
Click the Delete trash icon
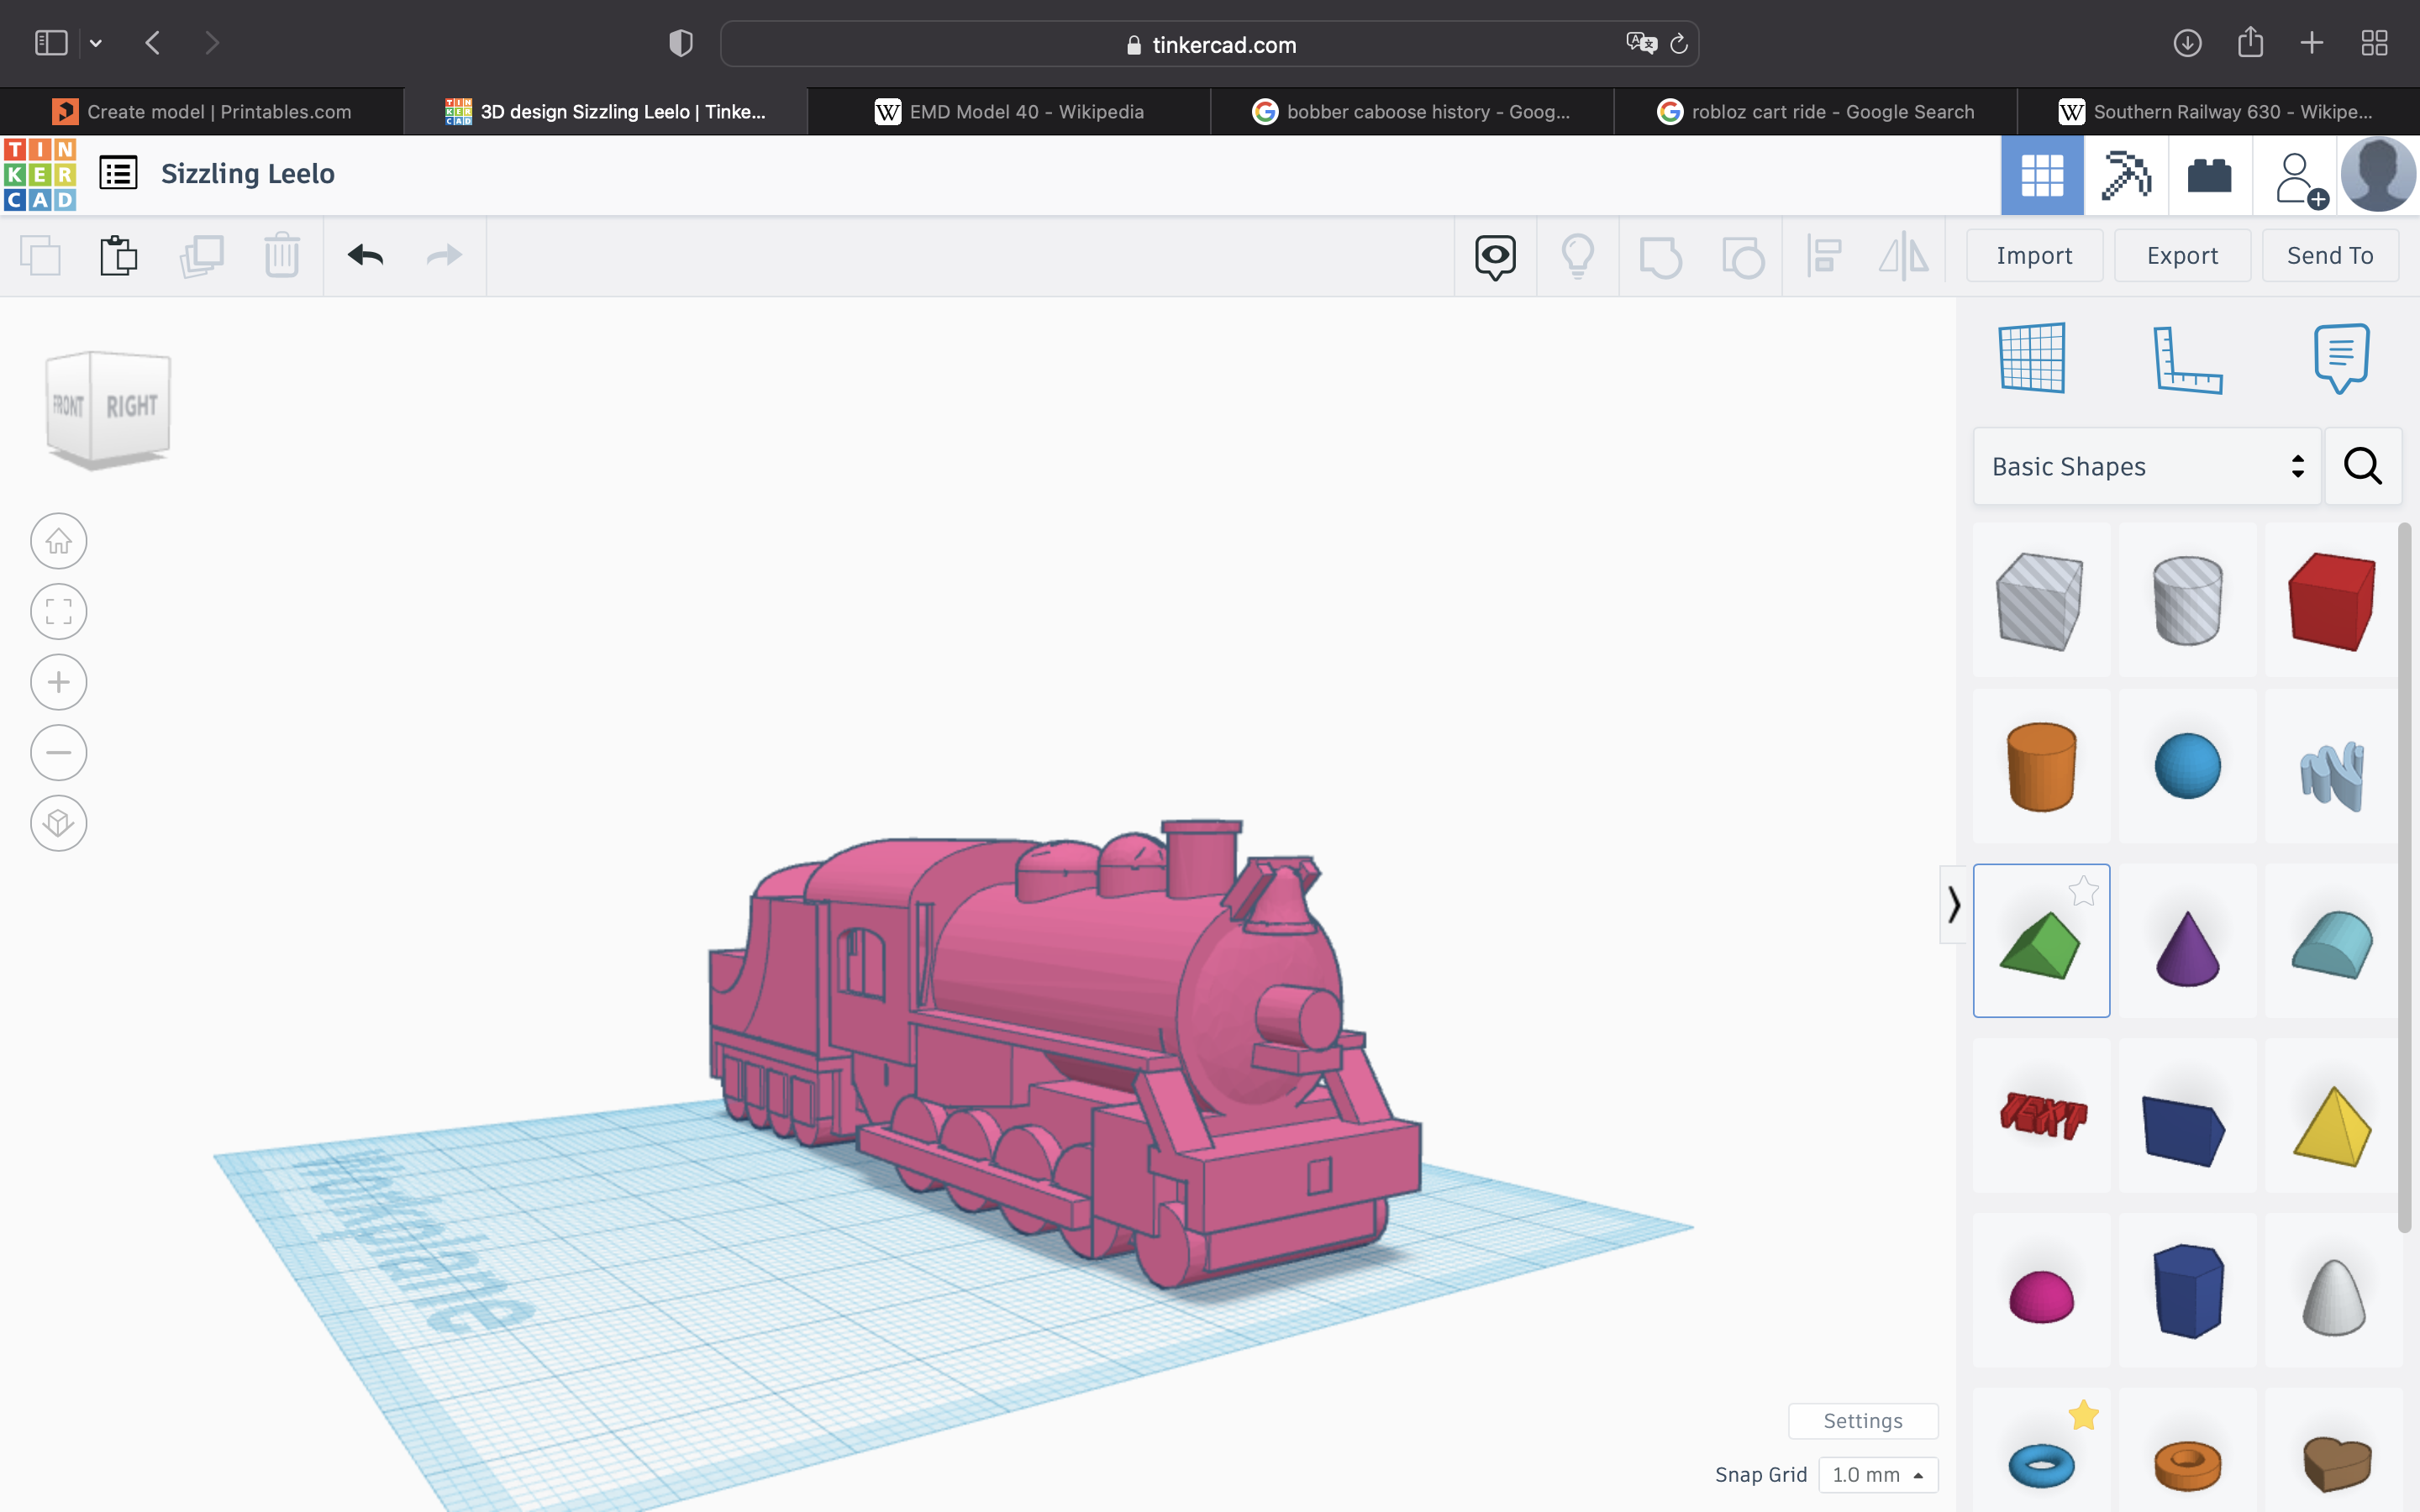[x=282, y=256]
